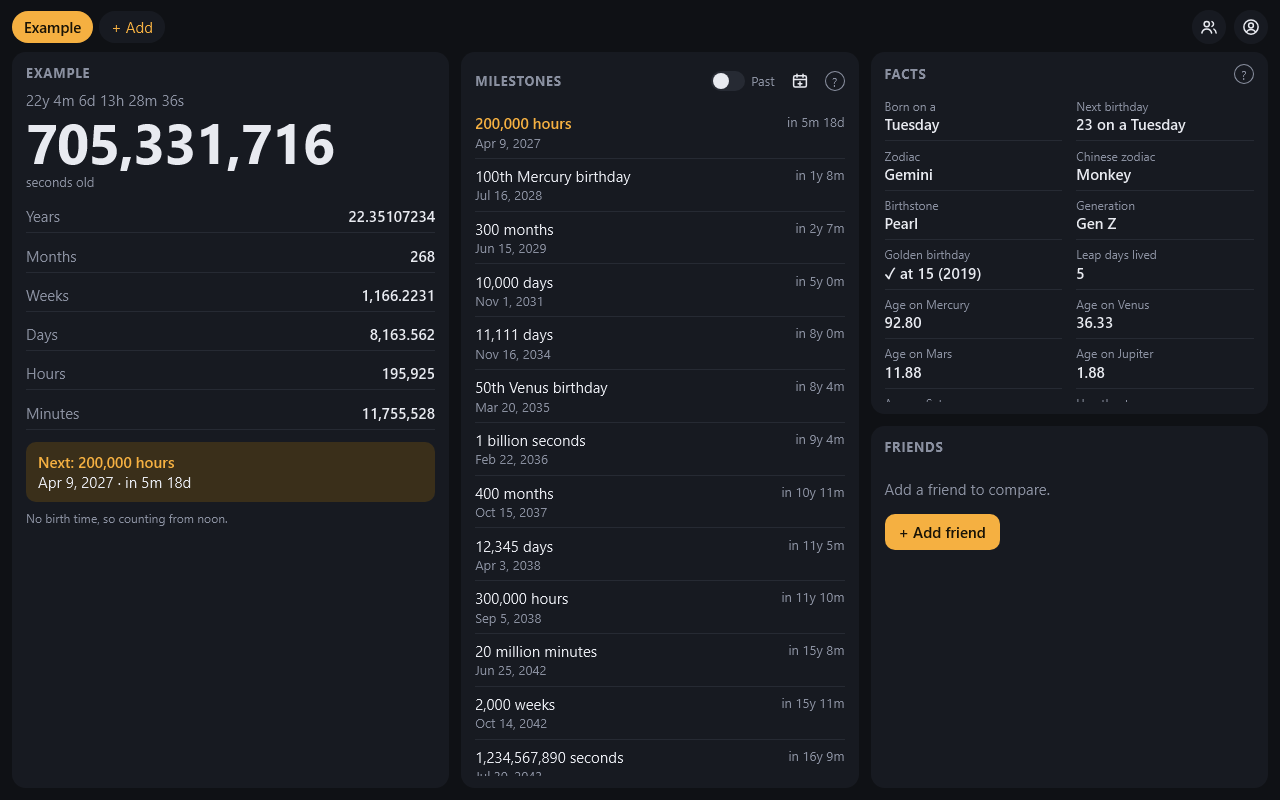The image size is (1280, 800).
Task: Click the Age on Jupiter value 1.88
Action: pyautogui.click(x=1090, y=373)
